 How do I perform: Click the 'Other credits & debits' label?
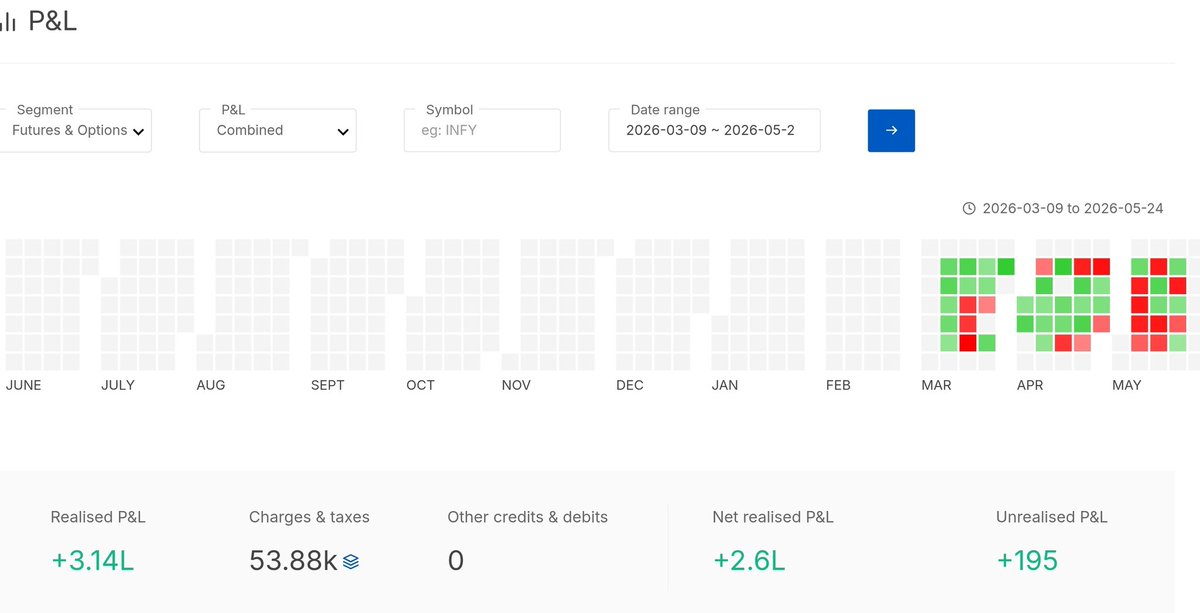click(x=527, y=517)
